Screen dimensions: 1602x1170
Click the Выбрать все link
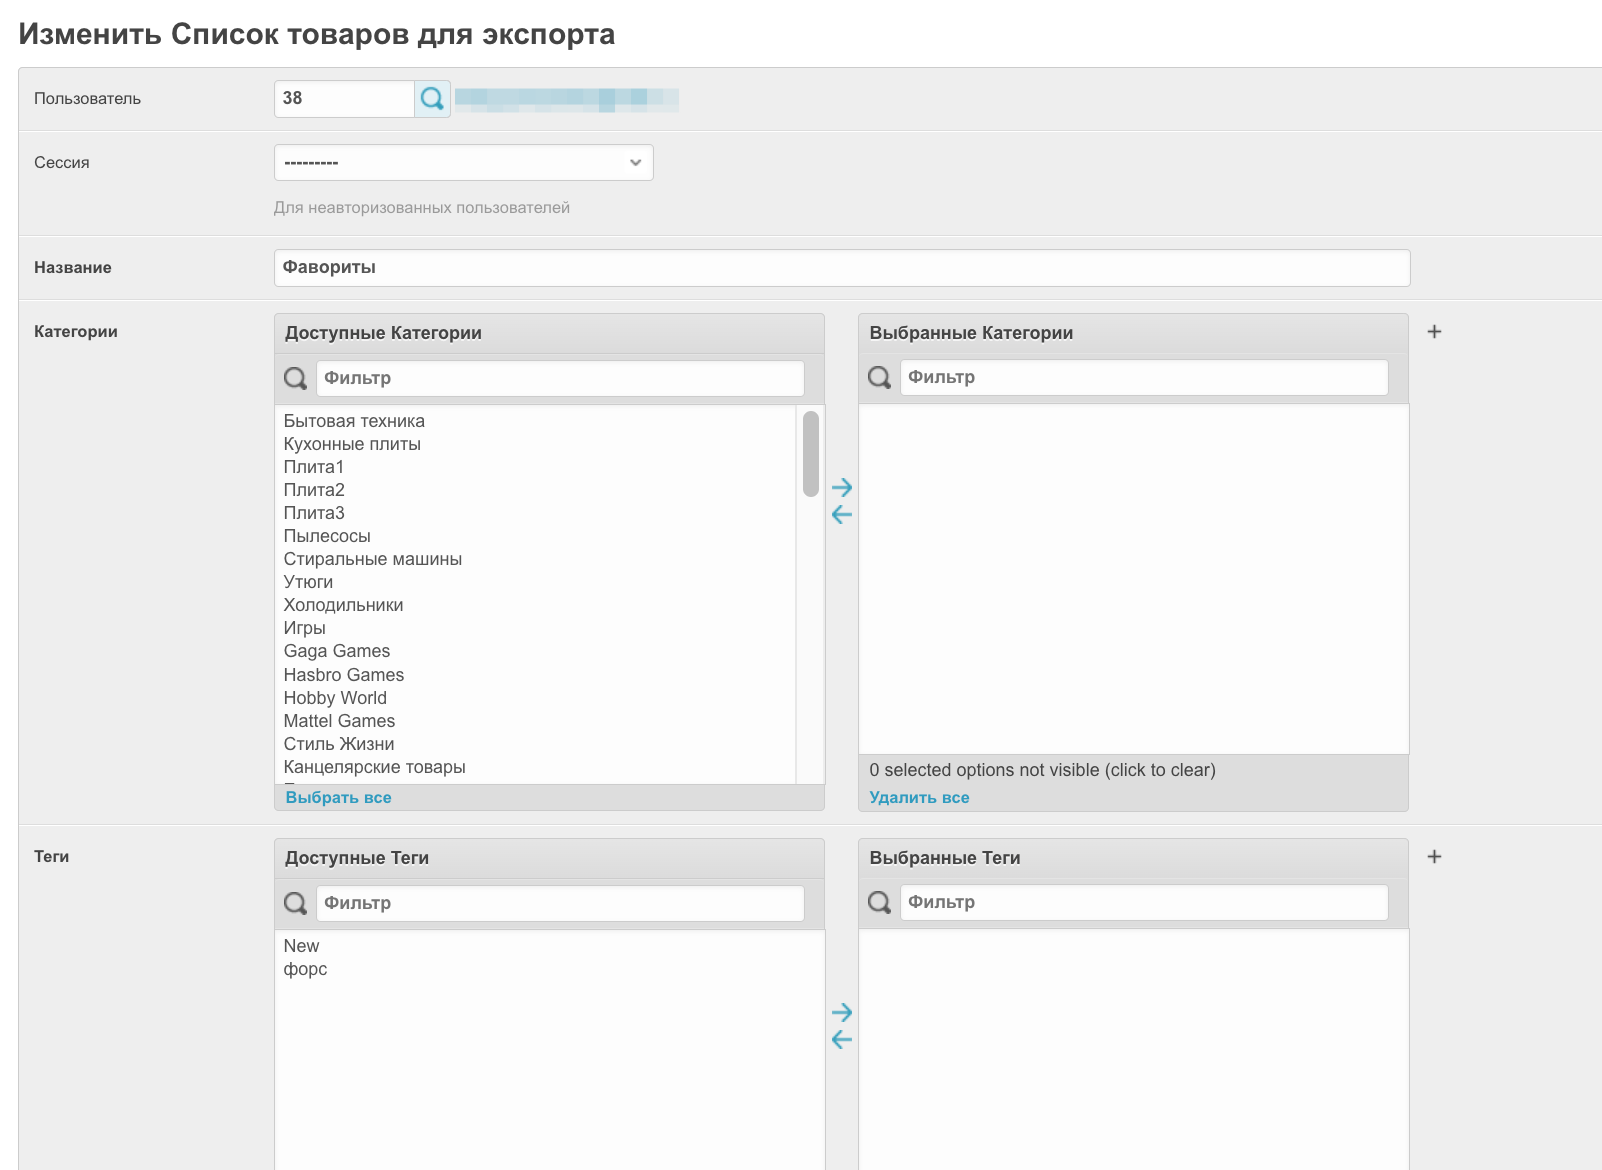click(x=338, y=798)
